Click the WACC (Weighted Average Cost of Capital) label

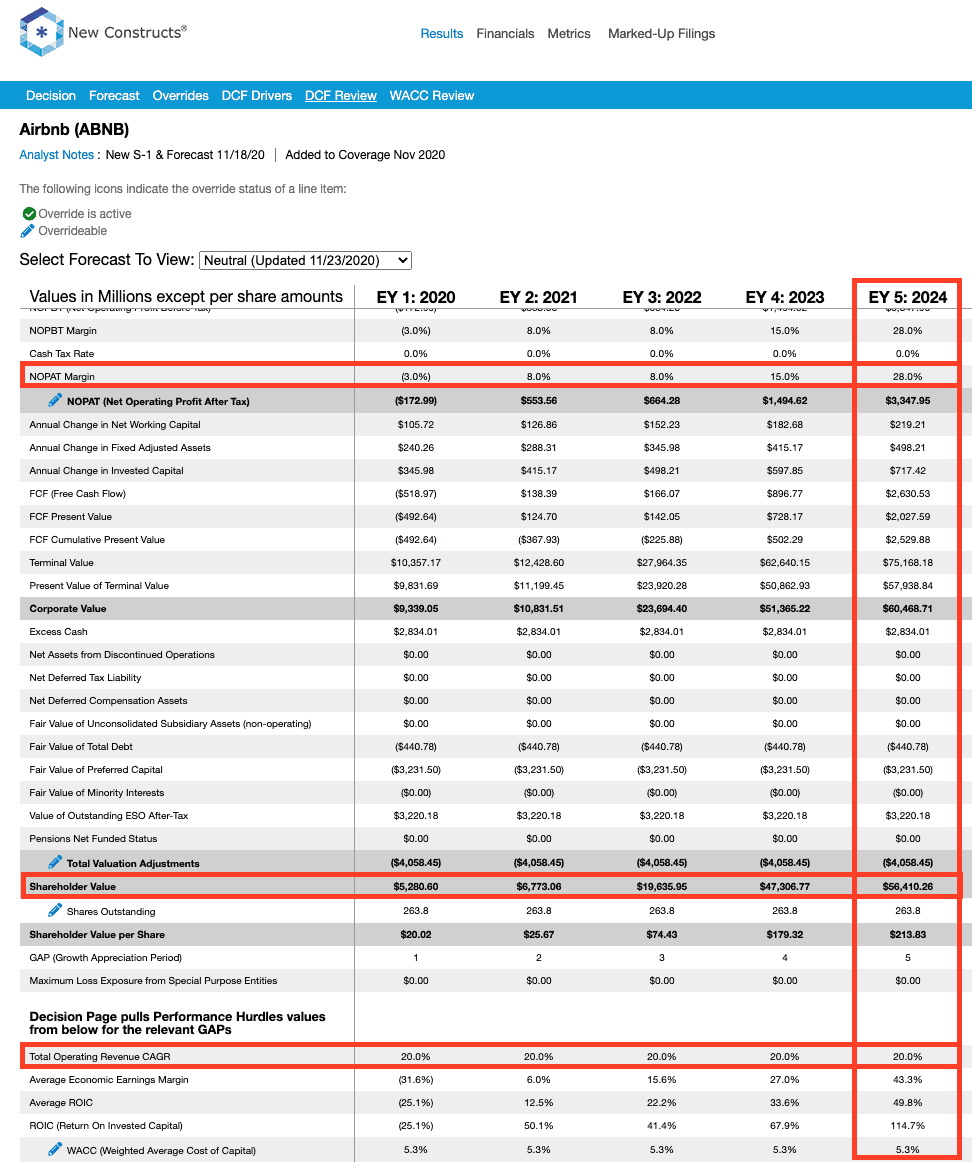click(162, 1151)
